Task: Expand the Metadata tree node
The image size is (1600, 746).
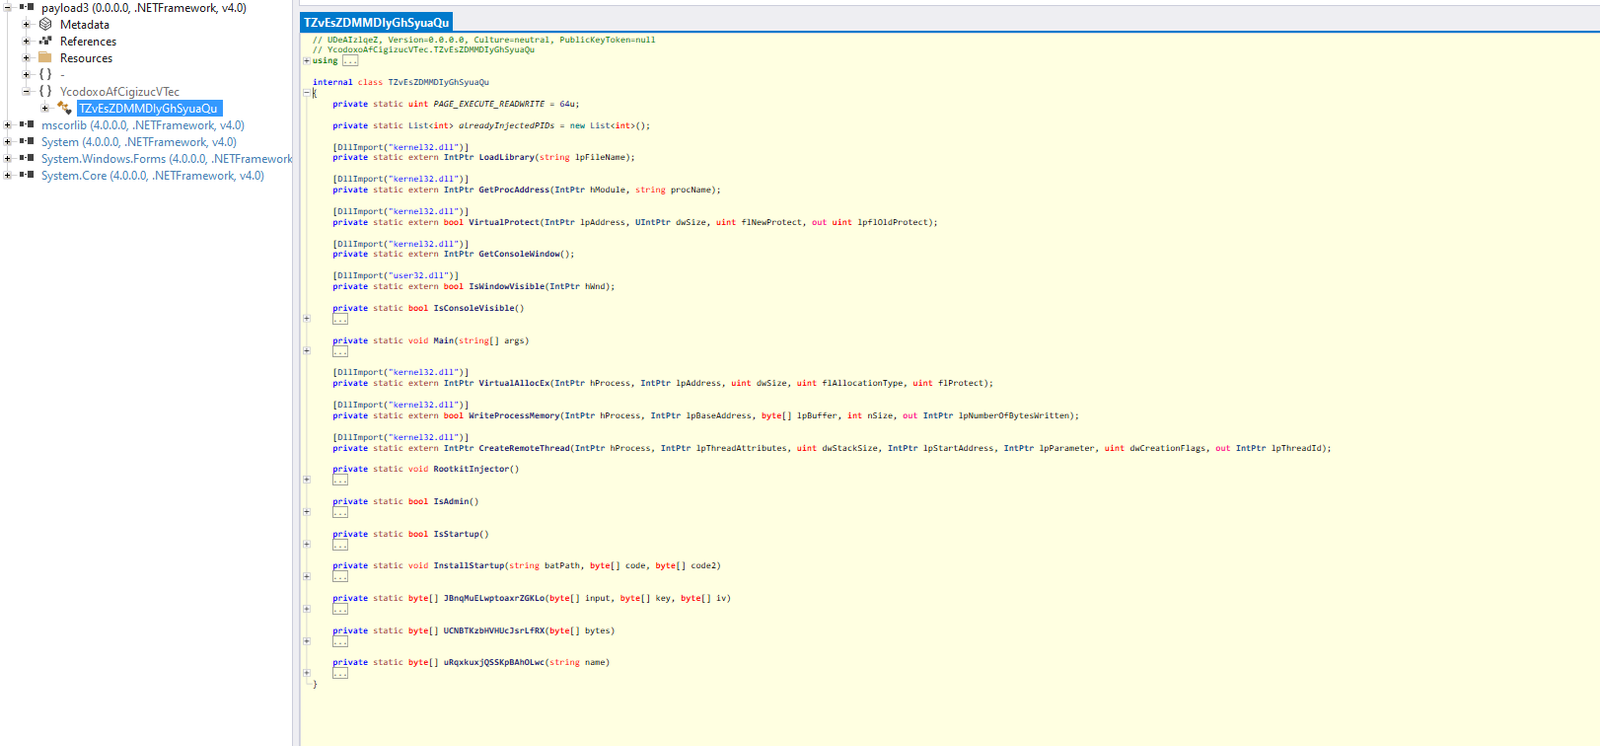Action: 26,24
